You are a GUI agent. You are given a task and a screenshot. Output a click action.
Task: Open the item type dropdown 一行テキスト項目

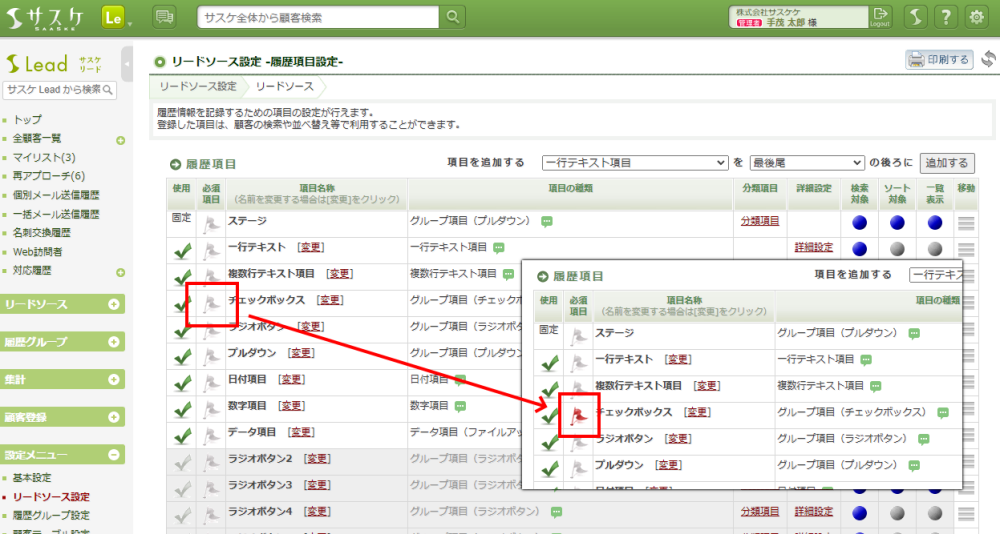[634, 163]
